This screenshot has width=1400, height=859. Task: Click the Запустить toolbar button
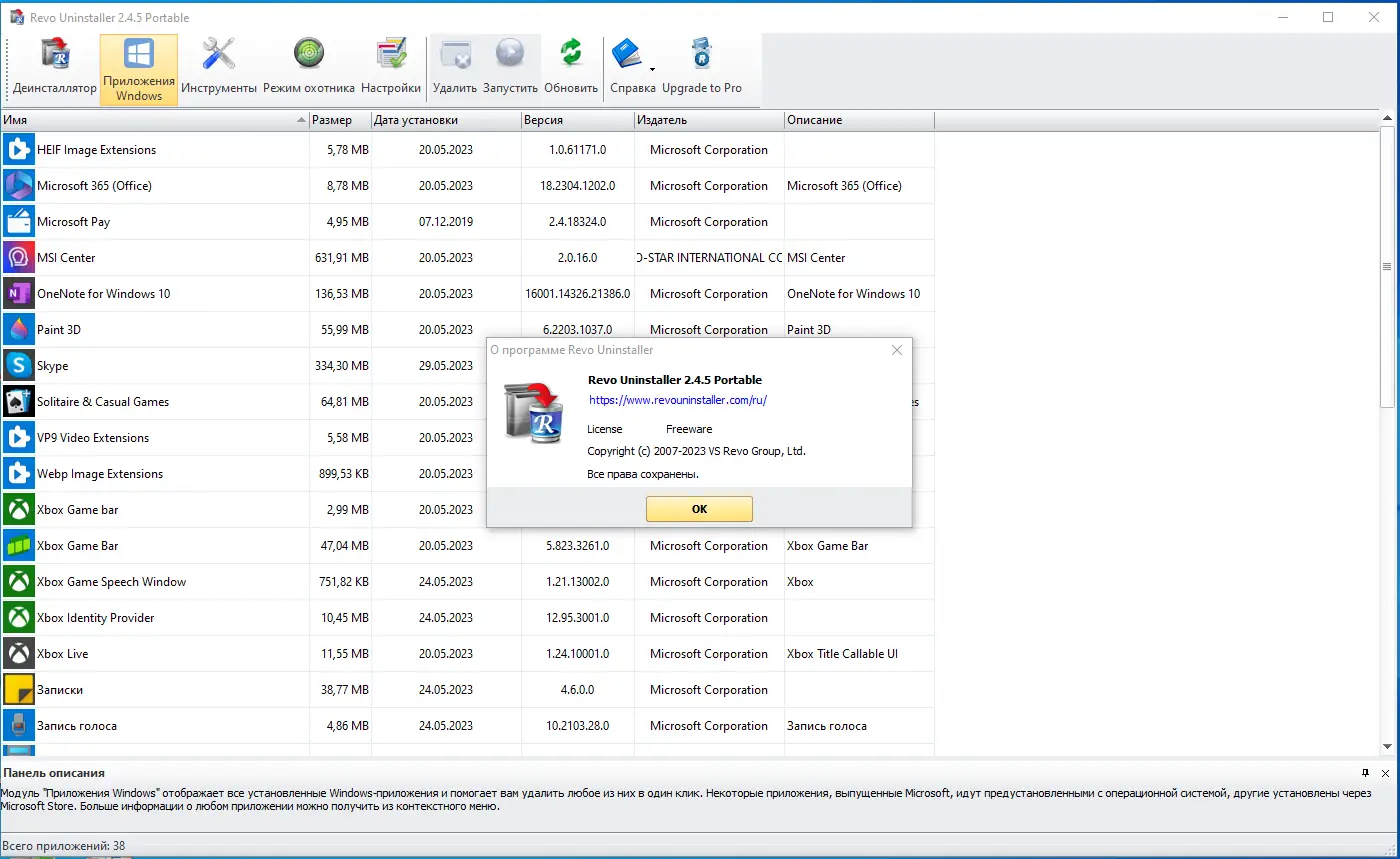coord(510,69)
